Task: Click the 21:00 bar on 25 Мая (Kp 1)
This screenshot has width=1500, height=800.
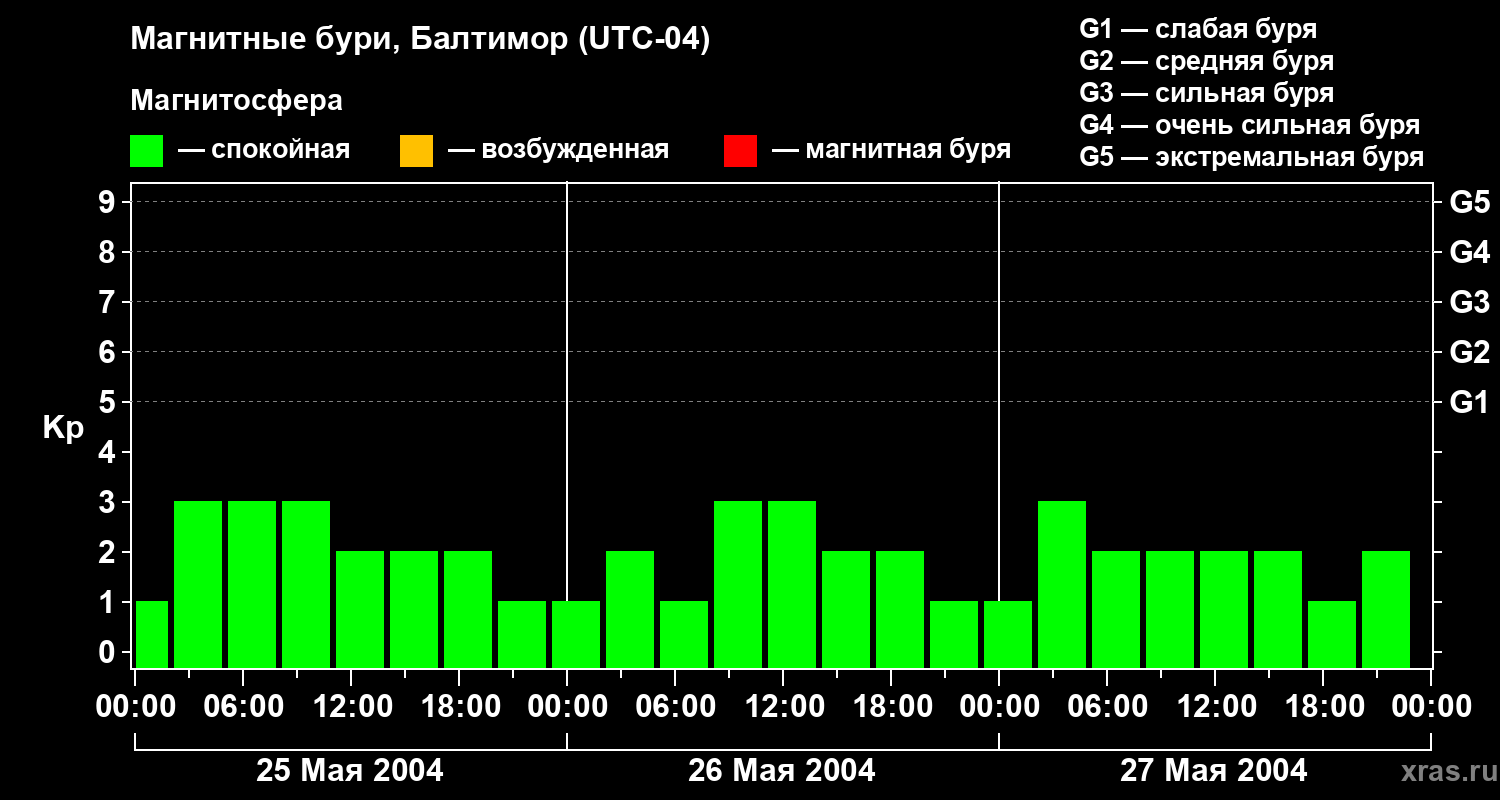Action: 522,634
